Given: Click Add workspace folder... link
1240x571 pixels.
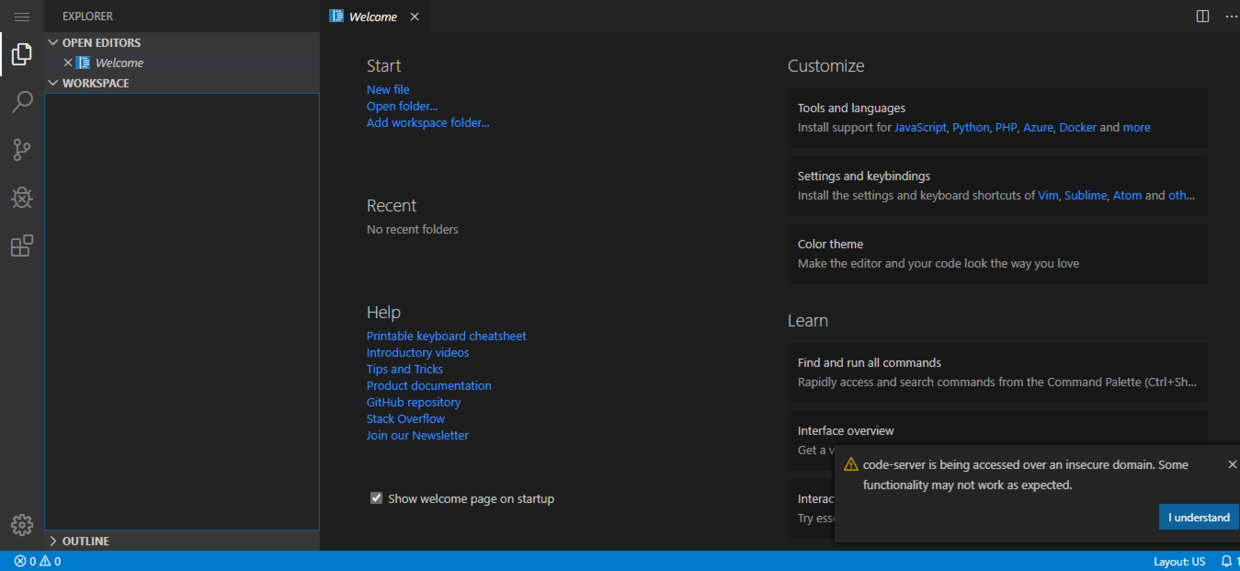Looking at the screenshot, I should [x=428, y=123].
